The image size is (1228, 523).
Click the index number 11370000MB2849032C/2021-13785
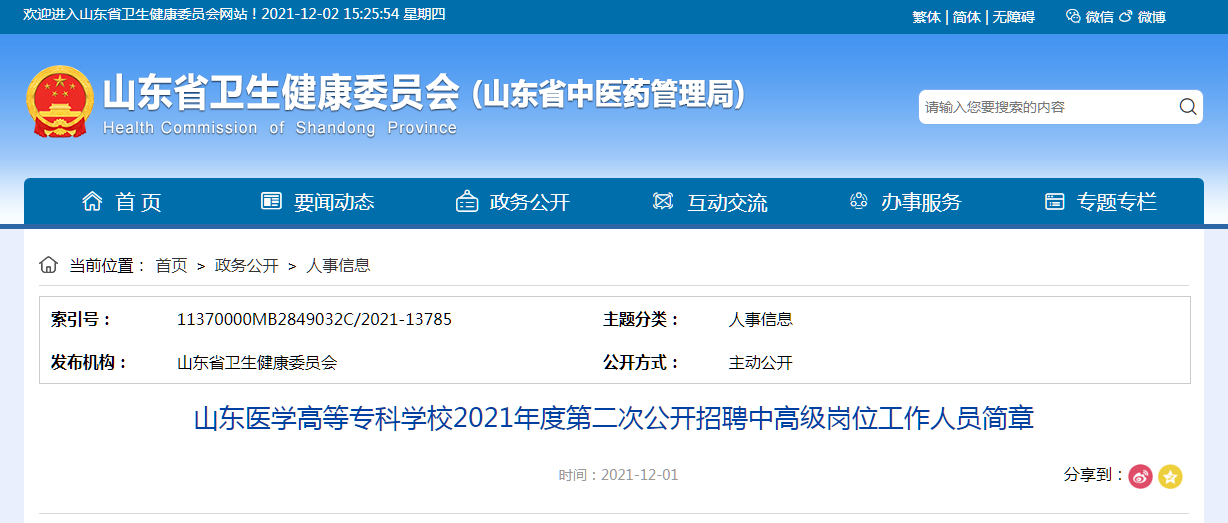click(314, 319)
